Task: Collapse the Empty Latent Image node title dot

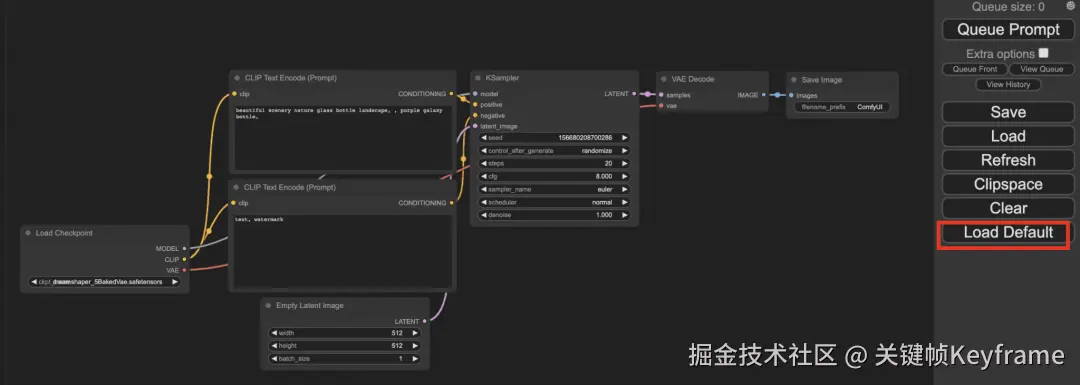Action: coord(269,305)
